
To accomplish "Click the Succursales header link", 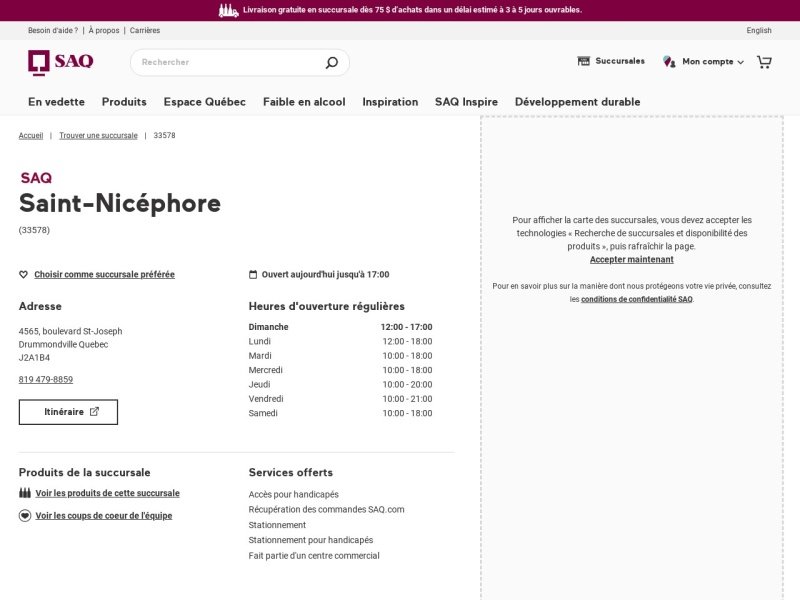I will 620,61.
